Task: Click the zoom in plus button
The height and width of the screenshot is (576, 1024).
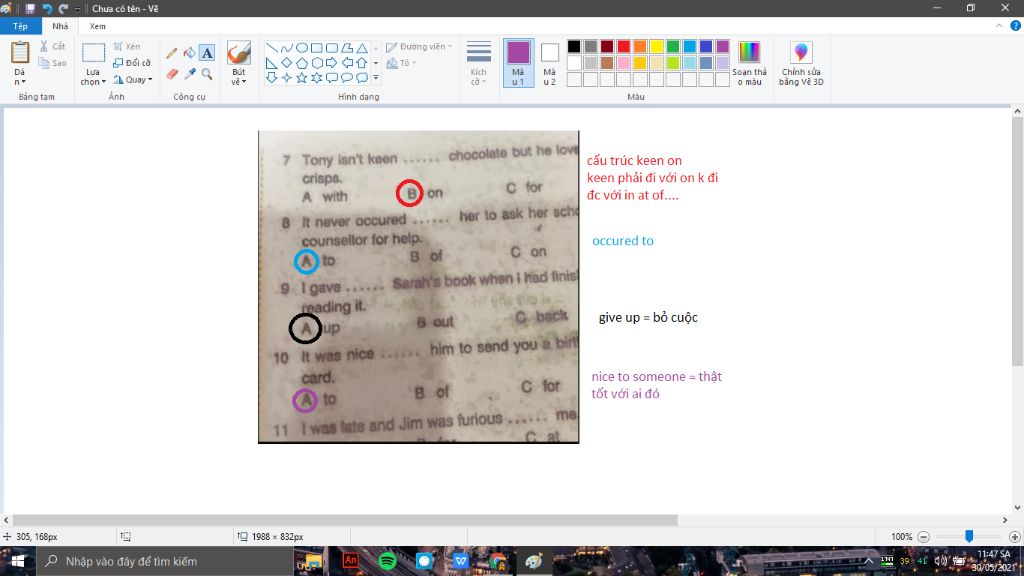Action: pyautogui.click(x=1014, y=537)
